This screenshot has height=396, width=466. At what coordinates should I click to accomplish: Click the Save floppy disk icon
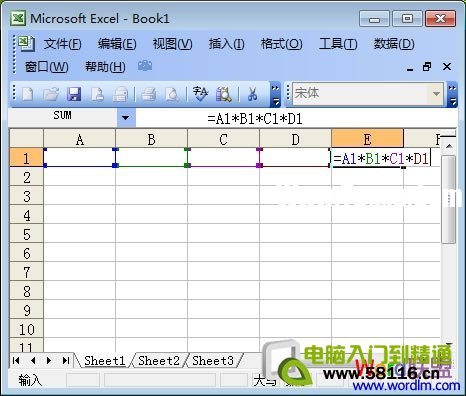74,94
